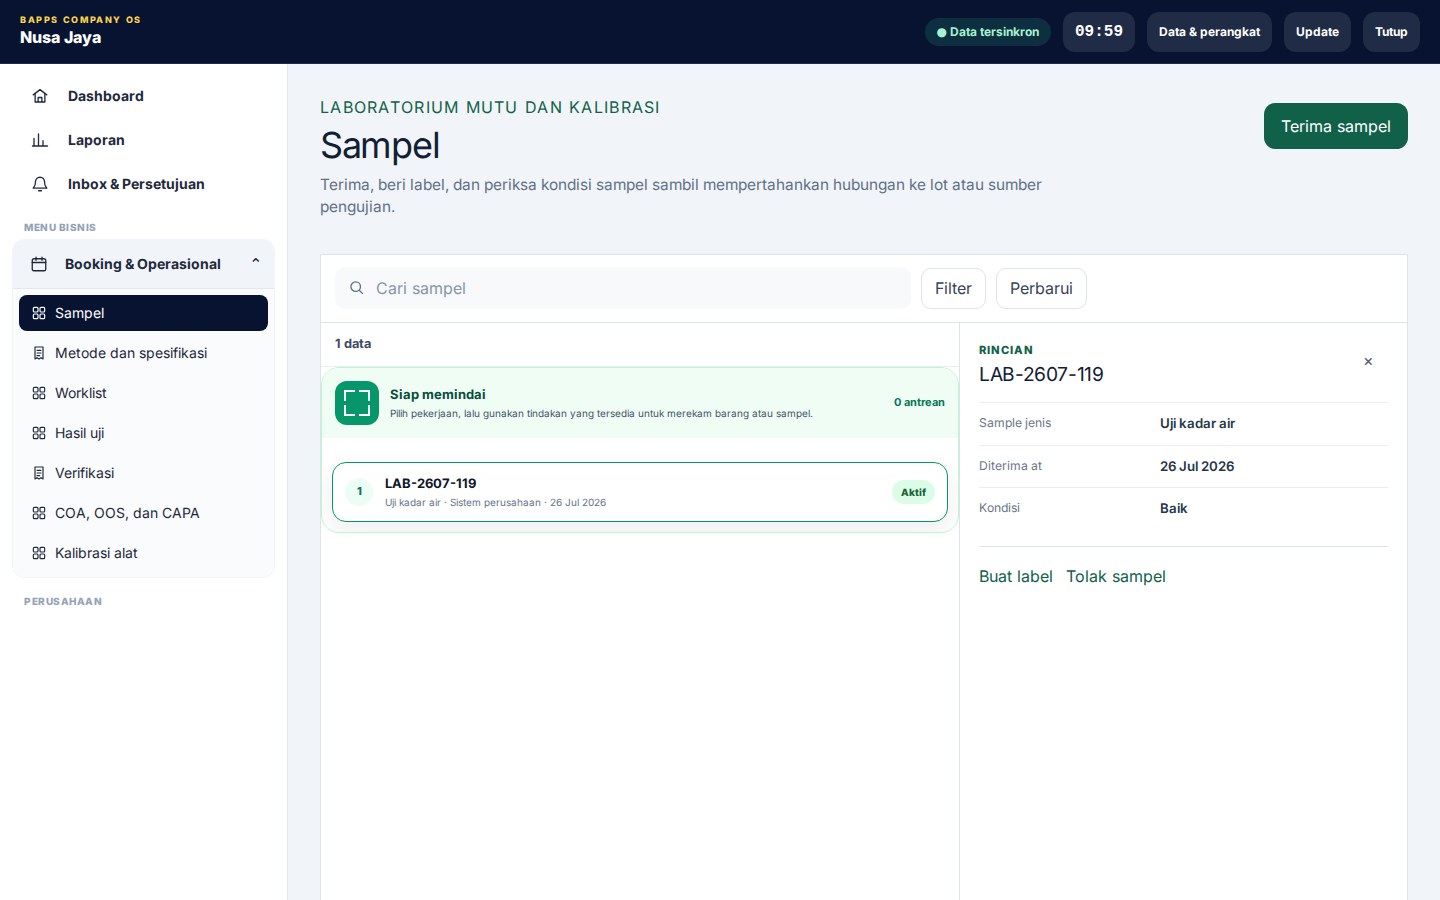
Task: Click the Hasil uji grid icon
Action: 39,433
